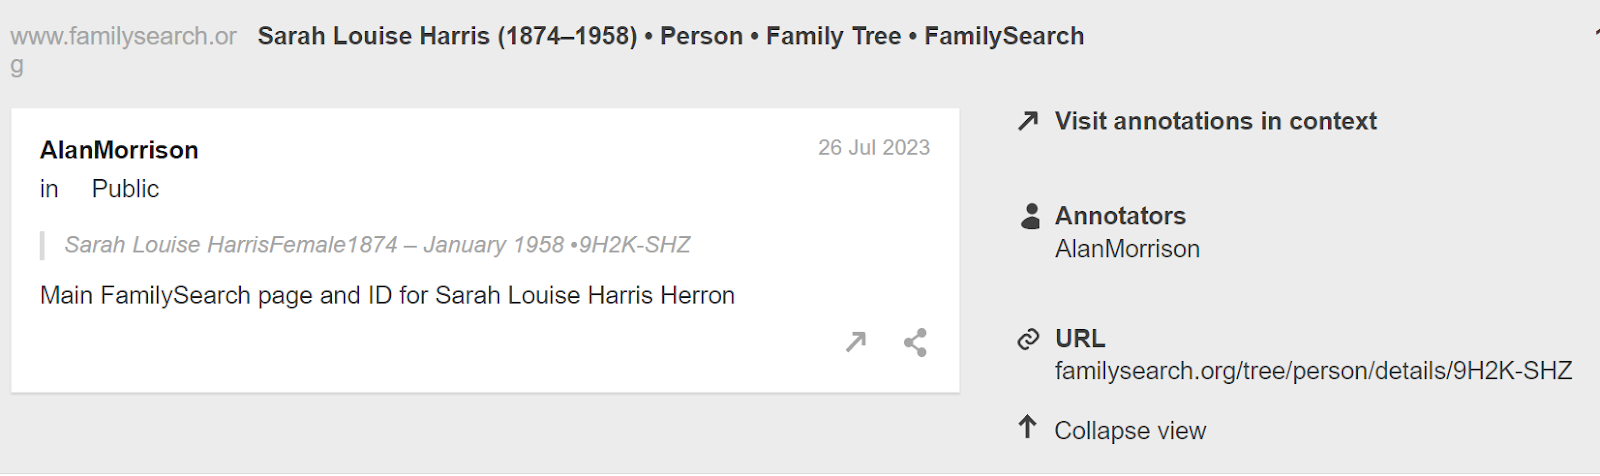Screen dimensions: 1600x476
Task: Open the Public group link
Action: (125, 189)
